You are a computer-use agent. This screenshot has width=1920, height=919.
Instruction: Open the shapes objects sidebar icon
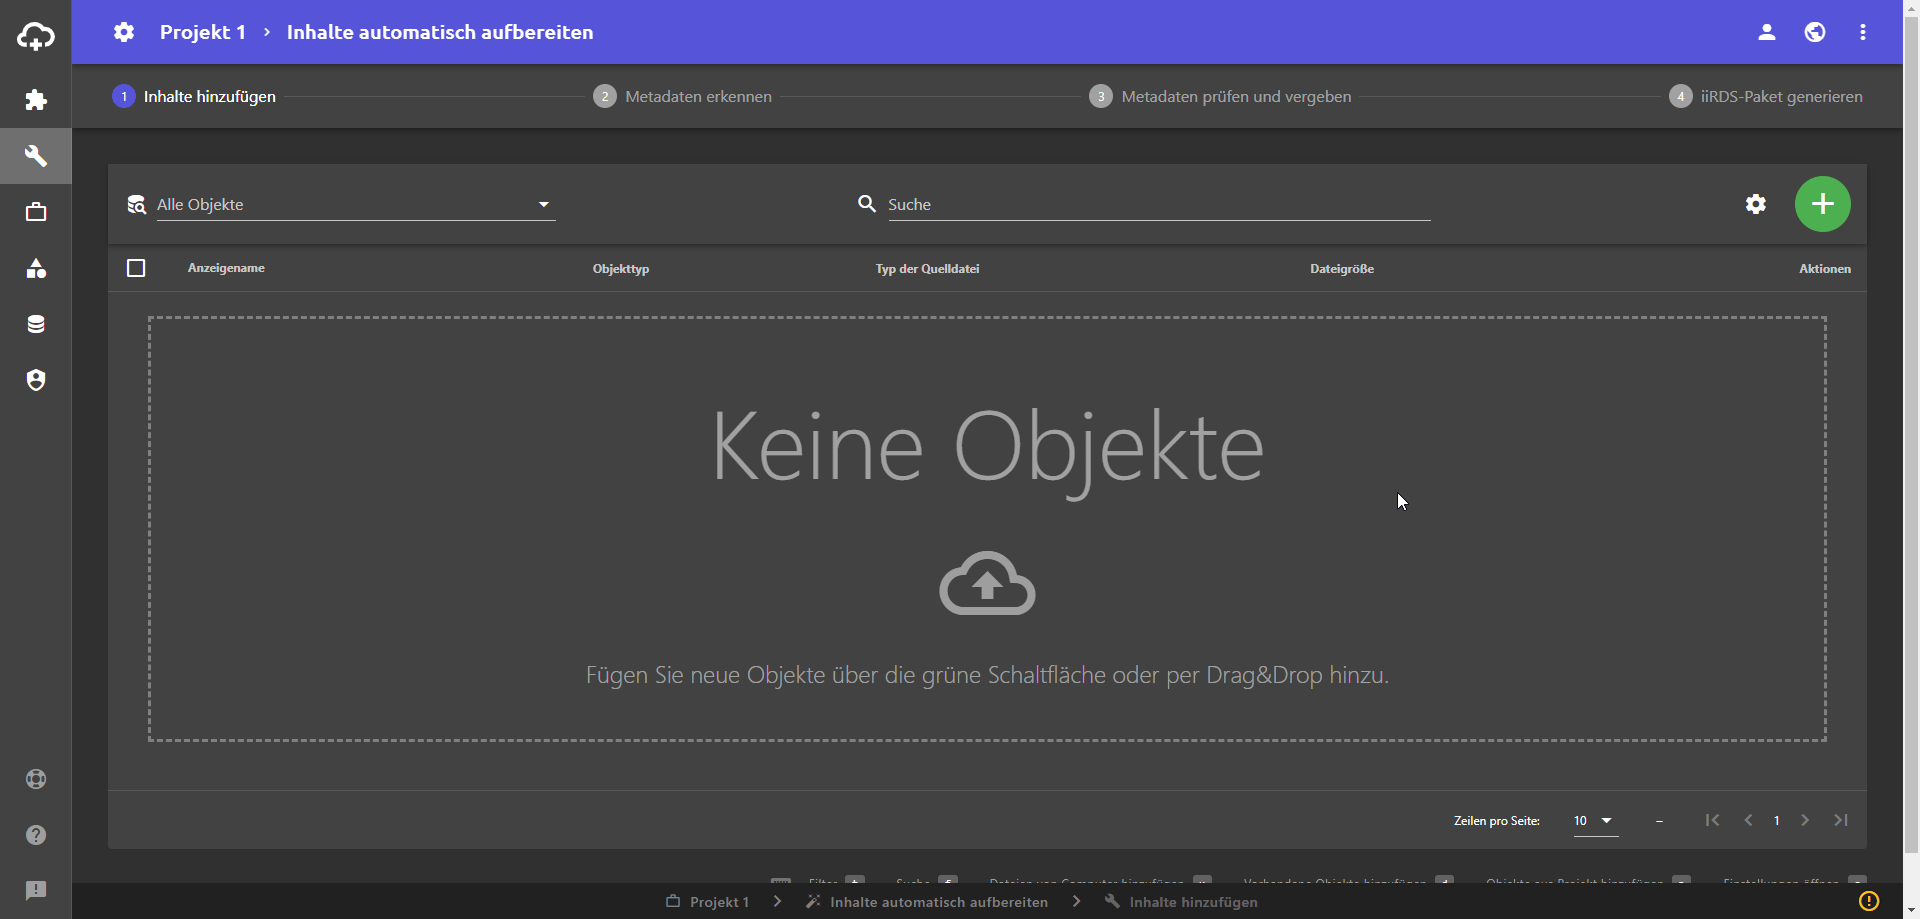click(x=36, y=268)
